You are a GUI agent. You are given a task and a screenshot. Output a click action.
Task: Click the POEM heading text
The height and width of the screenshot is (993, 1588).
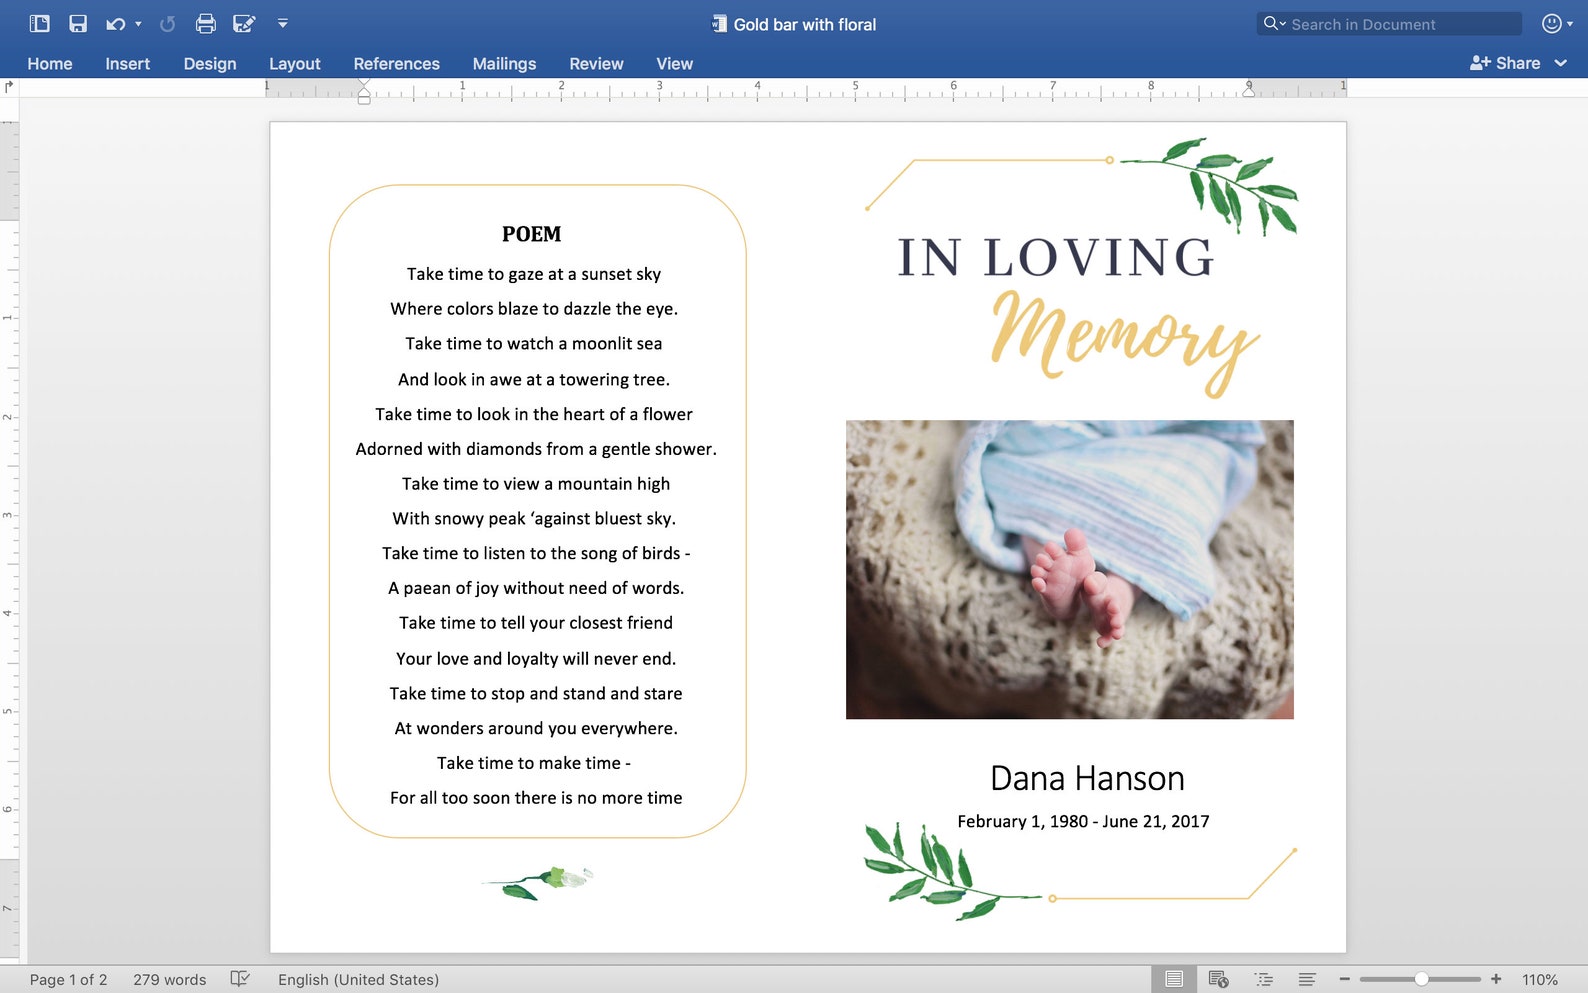point(532,234)
